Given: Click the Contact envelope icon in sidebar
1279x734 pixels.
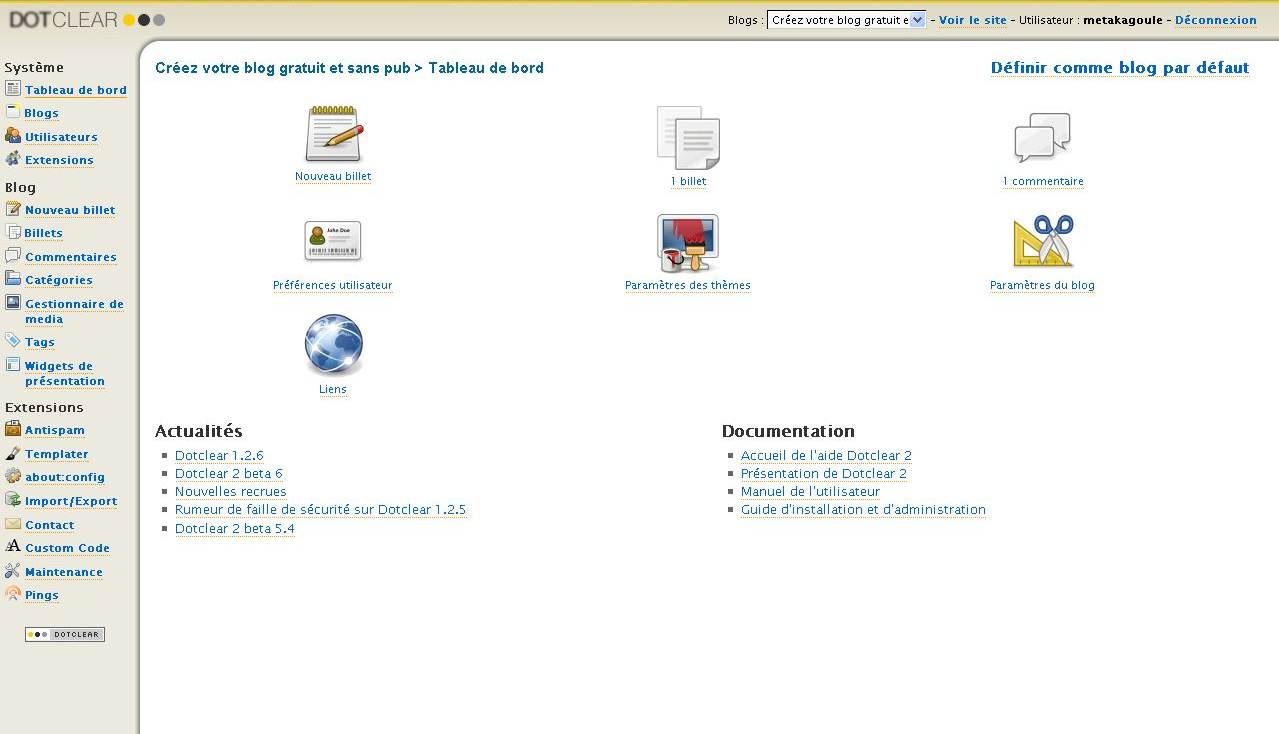Looking at the screenshot, I should pos(13,524).
